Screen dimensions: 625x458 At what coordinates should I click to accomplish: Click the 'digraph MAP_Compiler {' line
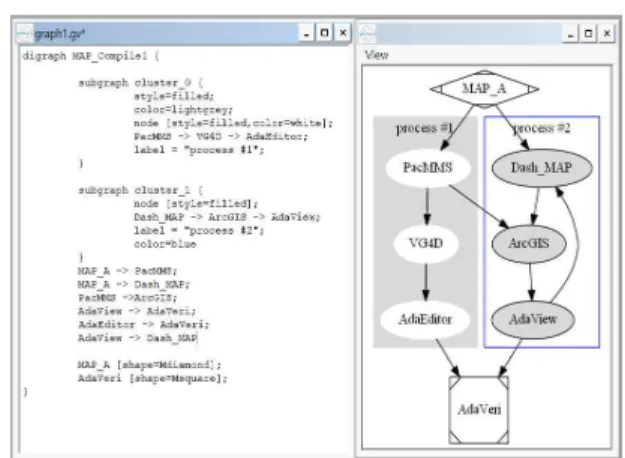(x=91, y=56)
